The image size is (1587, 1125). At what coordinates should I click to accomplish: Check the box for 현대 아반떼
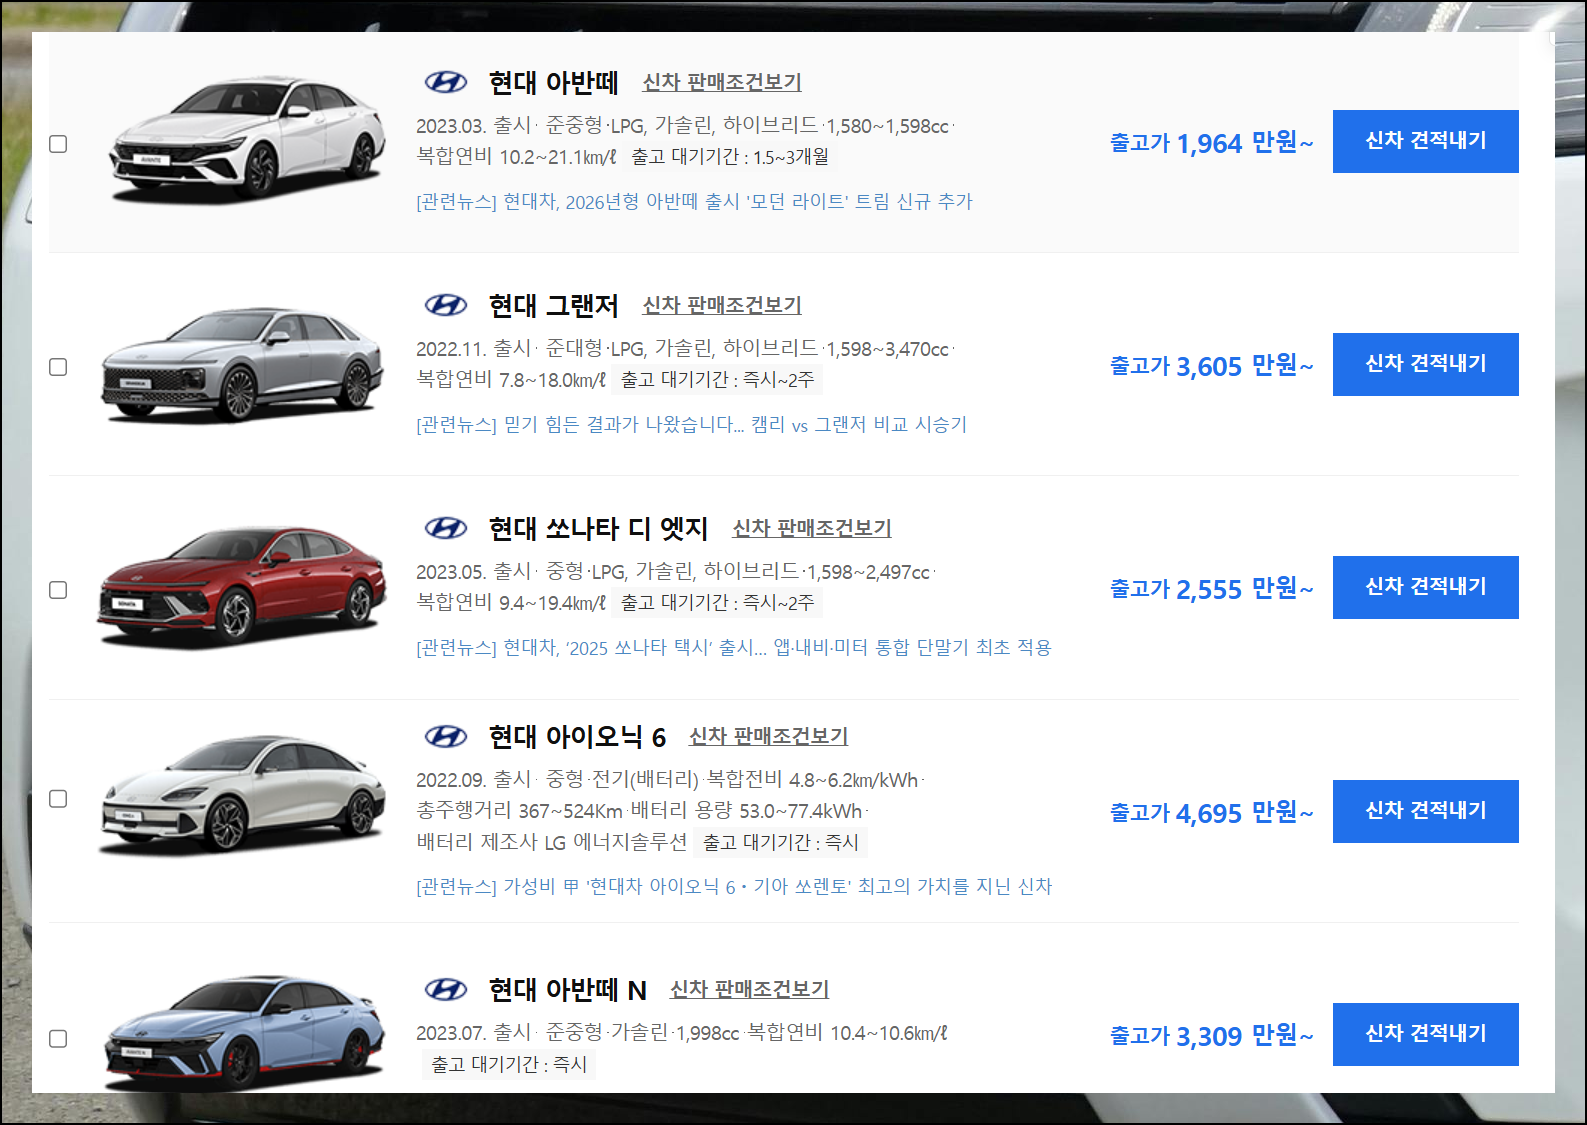[58, 144]
